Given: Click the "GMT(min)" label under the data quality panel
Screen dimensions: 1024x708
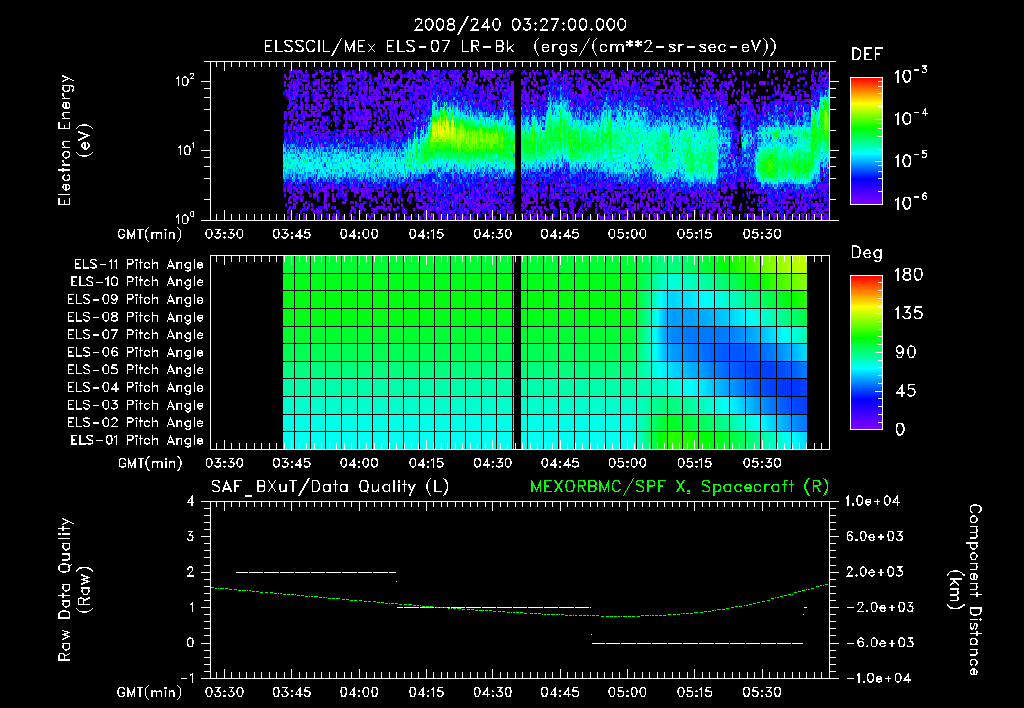Looking at the screenshot, I should pyautogui.click(x=150, y=692).
